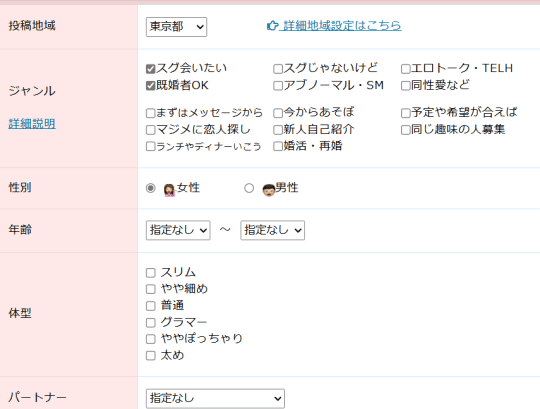The width and height of the screenshot is (540, 409).
Task: Open the maximum age 指定なし dropdown
Action: pos(272,230)
